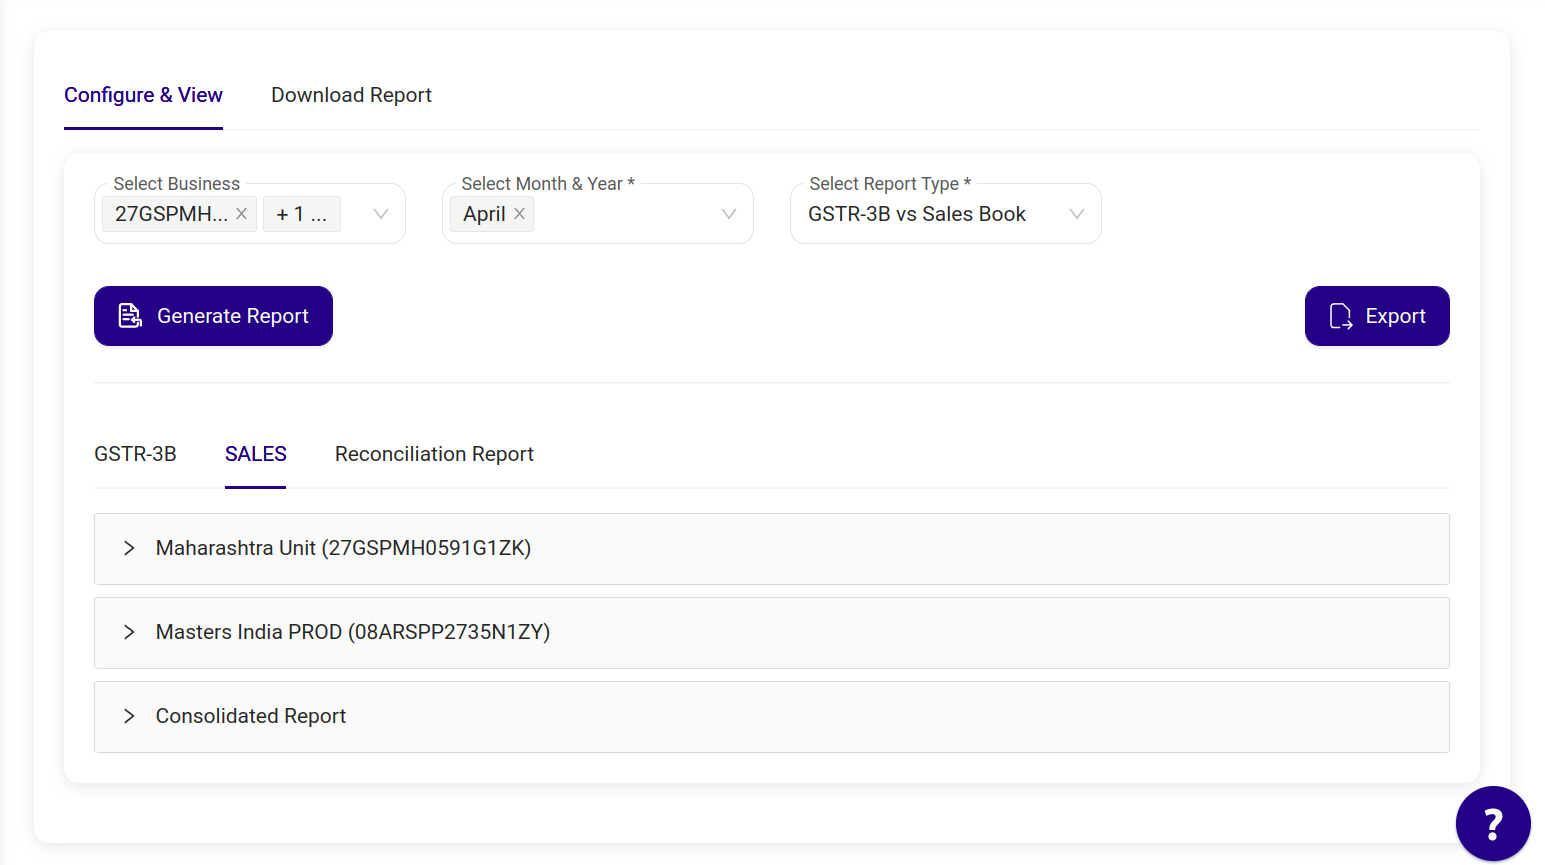Open the Month & Year dropdown arrow
The image size is (1545, 865).
[728, 214]
